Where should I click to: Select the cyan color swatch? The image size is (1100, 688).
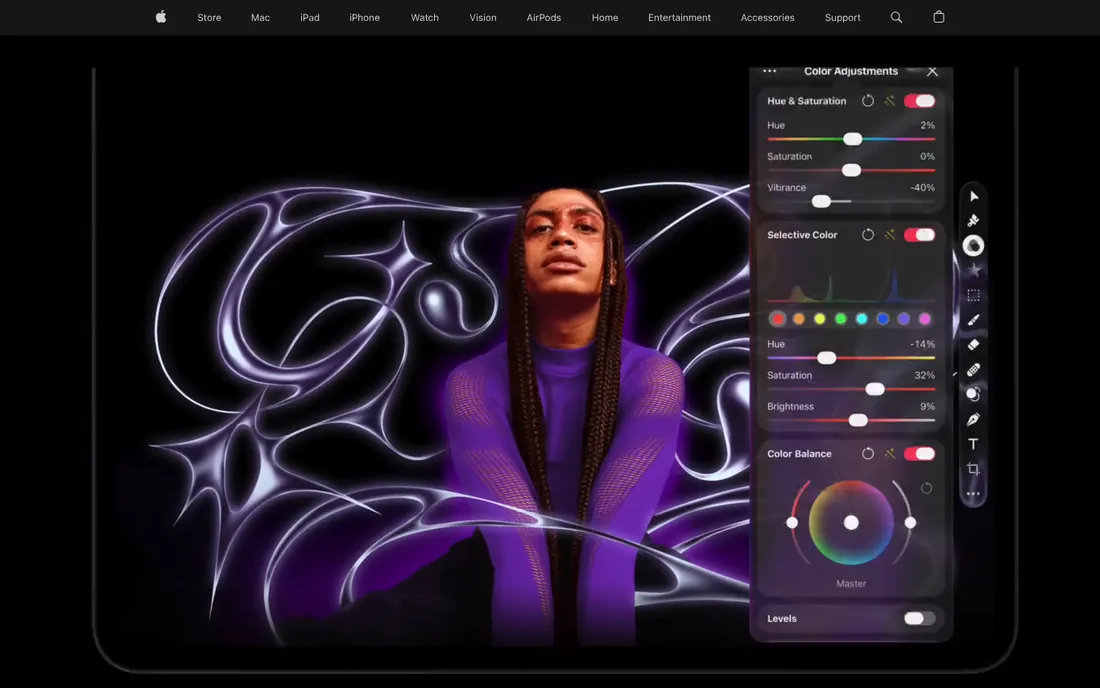[x=861, y=319]
